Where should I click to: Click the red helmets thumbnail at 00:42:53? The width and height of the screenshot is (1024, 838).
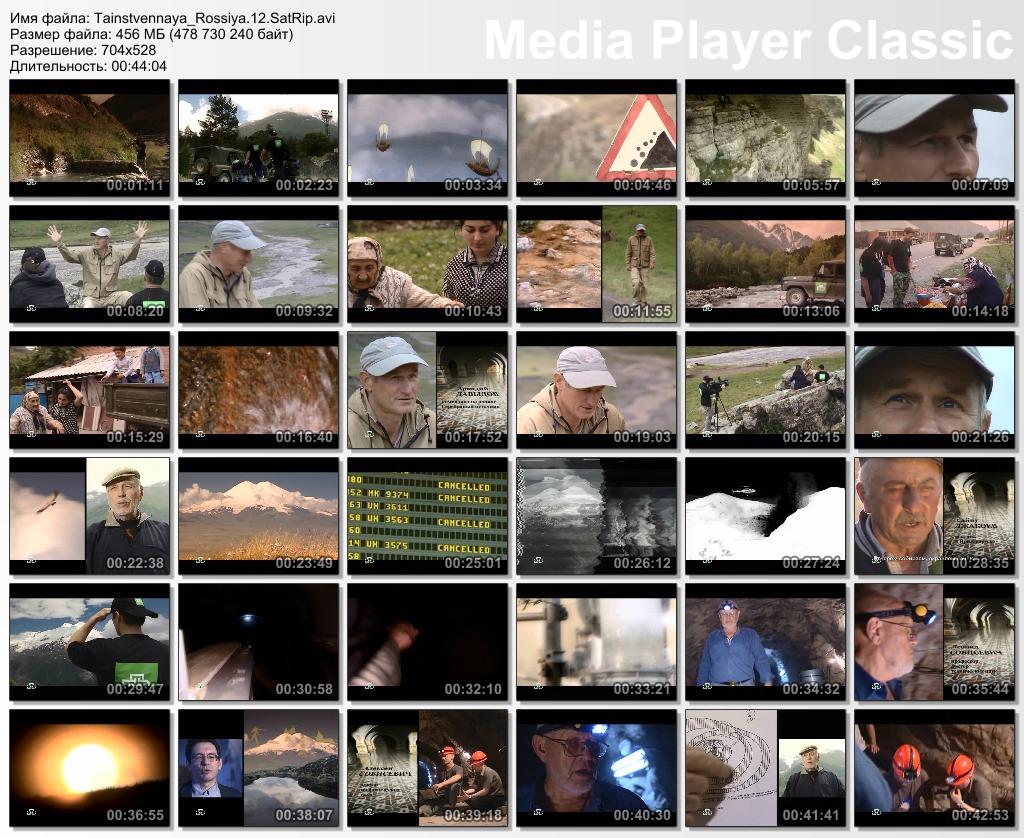934,768
